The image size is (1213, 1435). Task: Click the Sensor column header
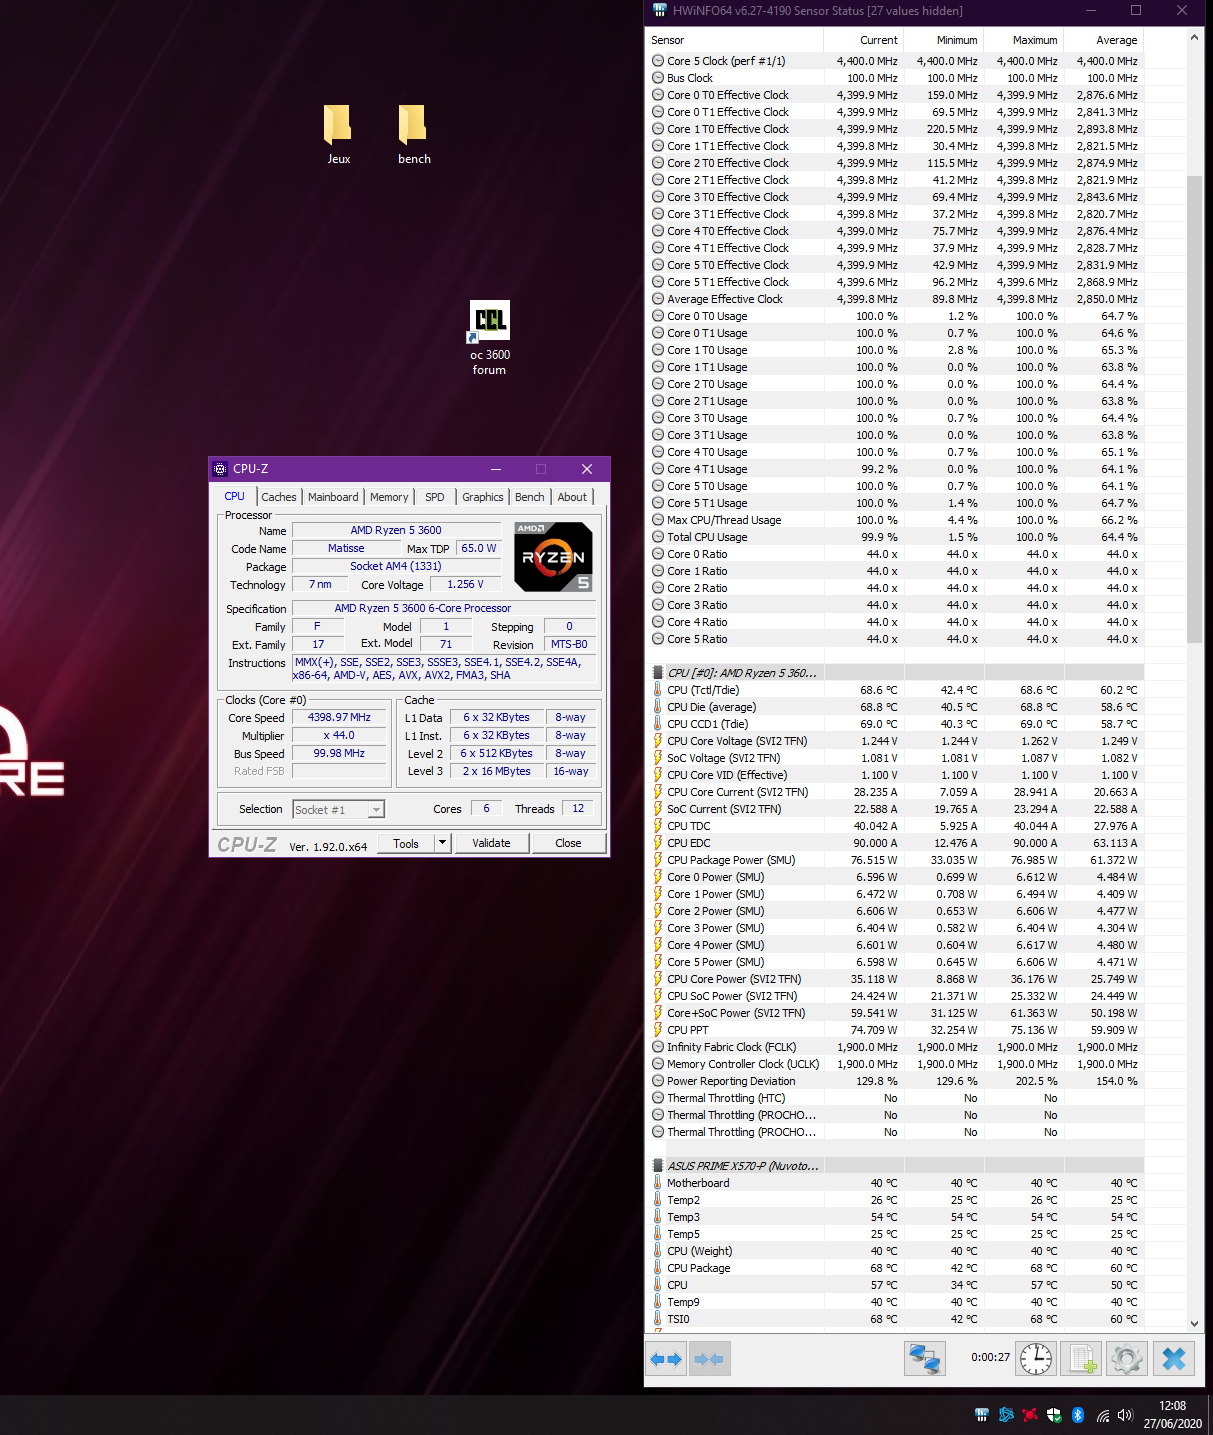tap(735, 40)
